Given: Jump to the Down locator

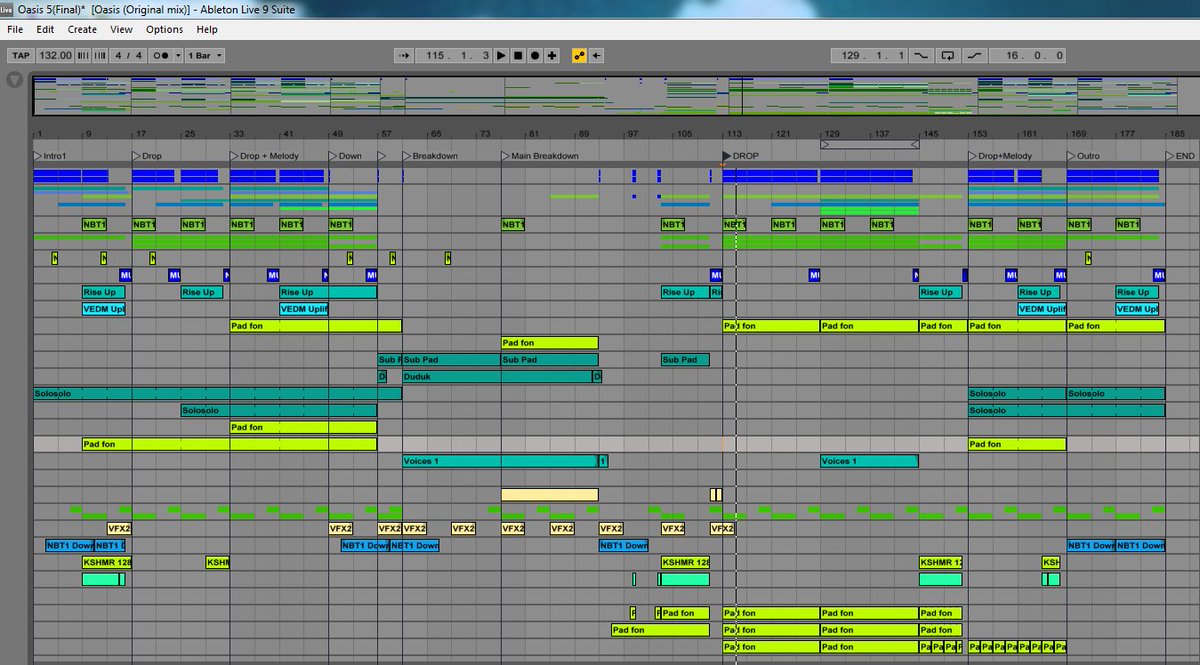Looking at the screenshot, I should point(346,156).
